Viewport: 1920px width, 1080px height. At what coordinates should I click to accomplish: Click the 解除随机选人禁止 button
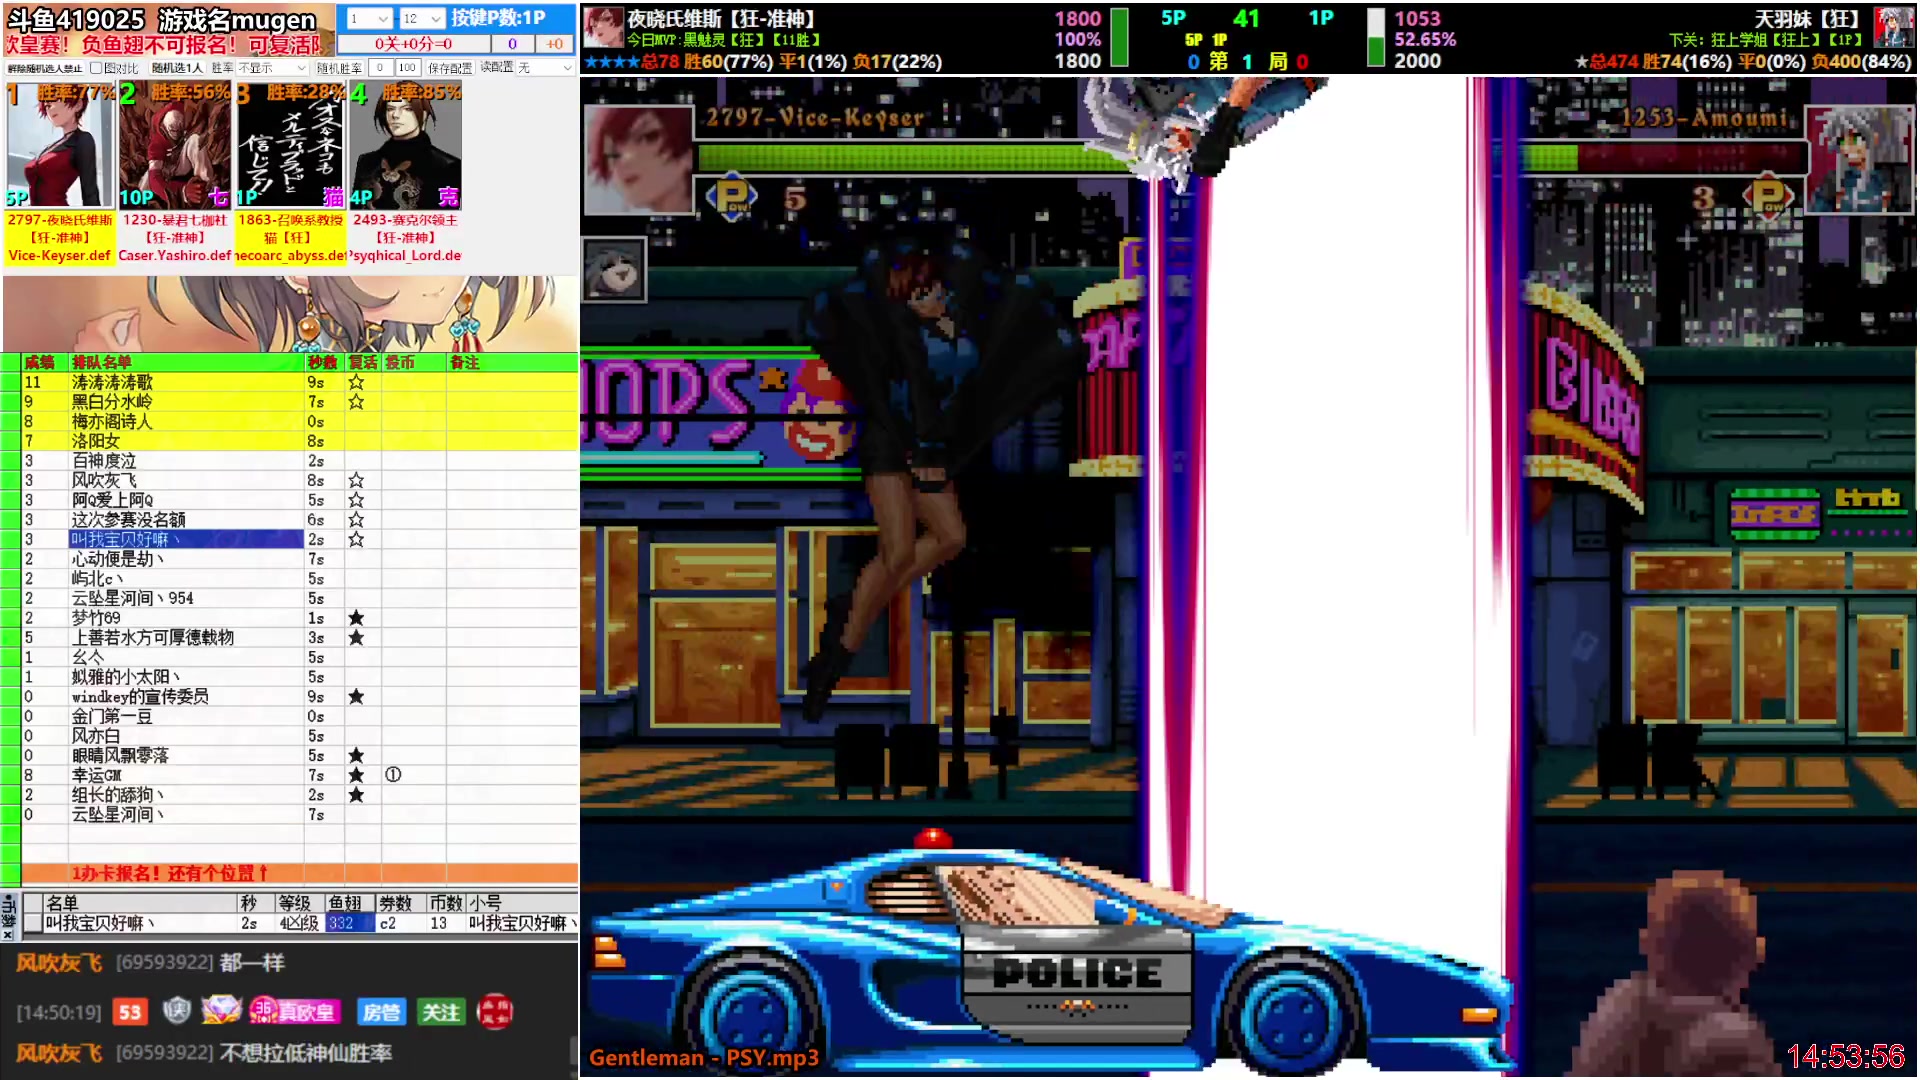point(44,68)
